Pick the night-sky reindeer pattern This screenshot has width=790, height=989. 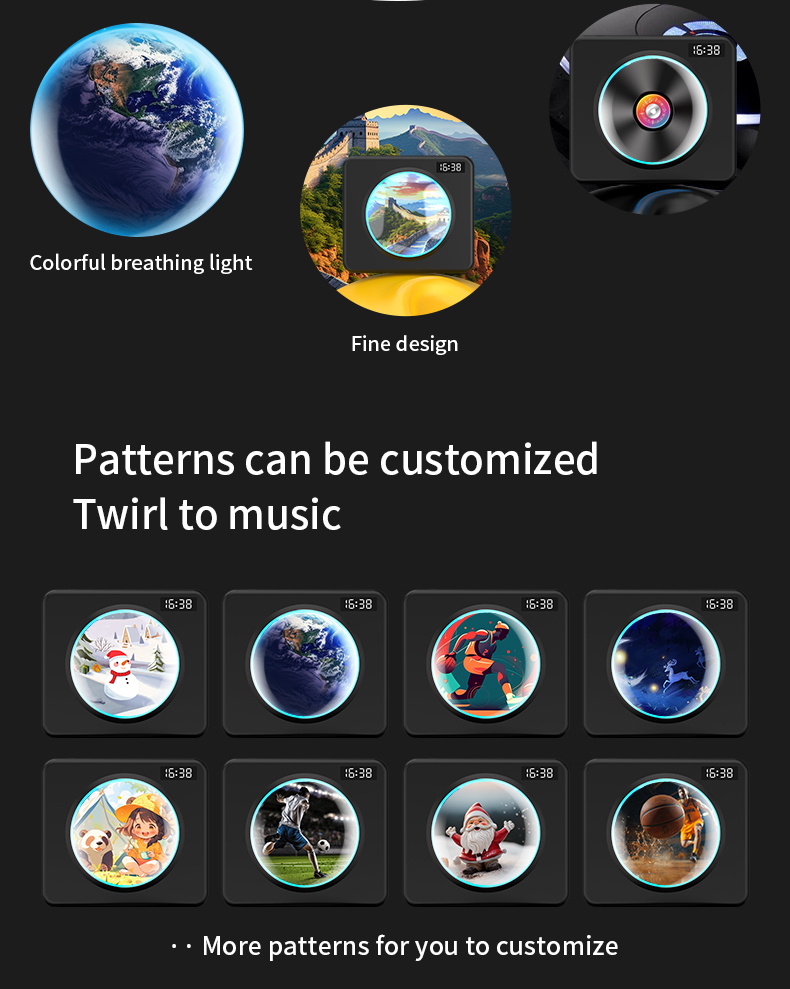tap(666, 663)
